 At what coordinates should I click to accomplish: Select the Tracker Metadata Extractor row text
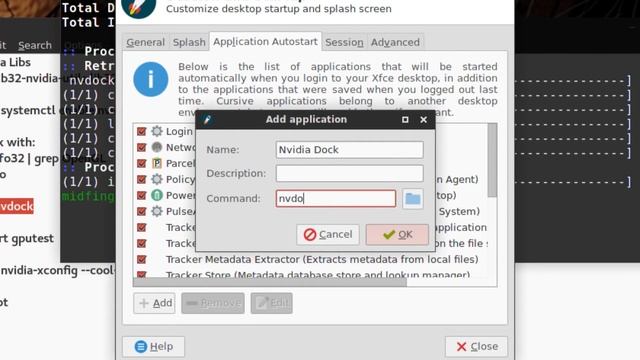coord(322,259)
